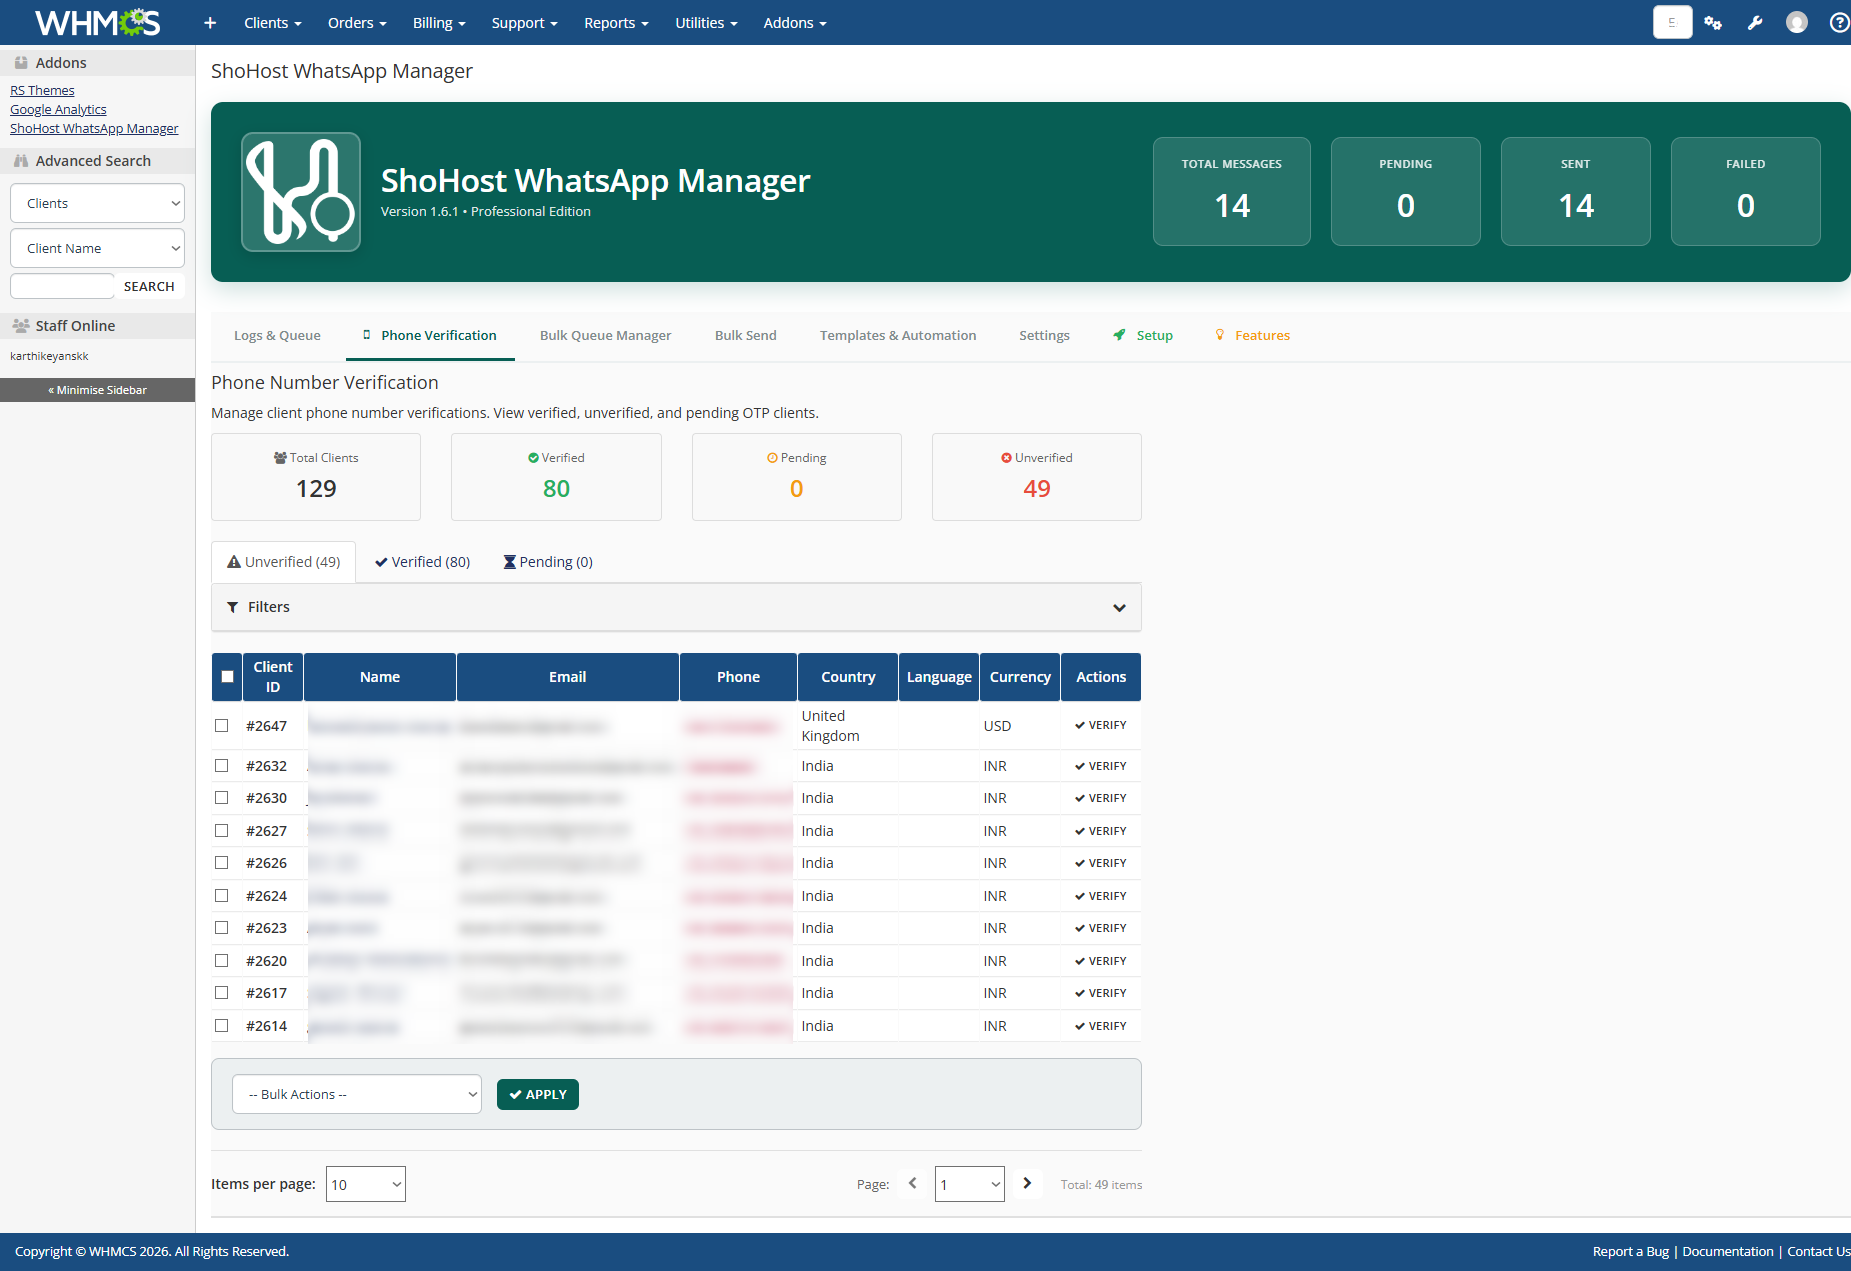Check the box for client #2627
Screen dimensions: 1851x1271
(x=222, y=830)
